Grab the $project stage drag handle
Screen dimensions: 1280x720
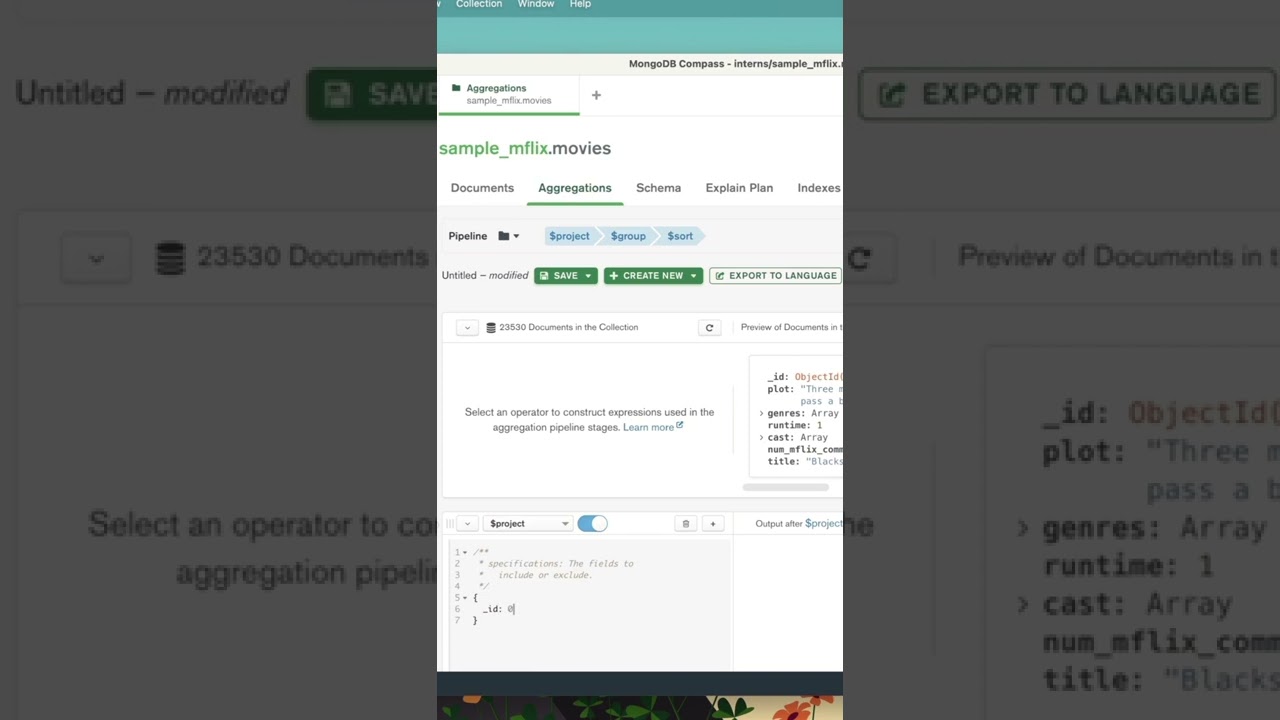pos(449,524)
